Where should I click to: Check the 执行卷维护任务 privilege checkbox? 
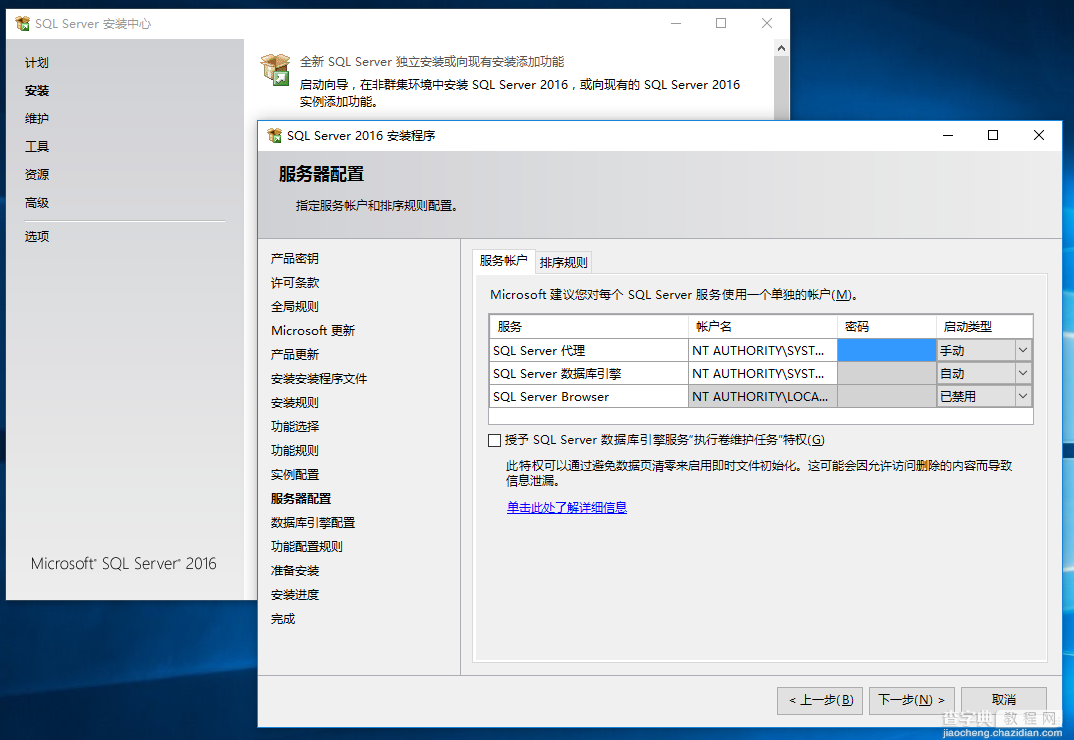(495, 440)
